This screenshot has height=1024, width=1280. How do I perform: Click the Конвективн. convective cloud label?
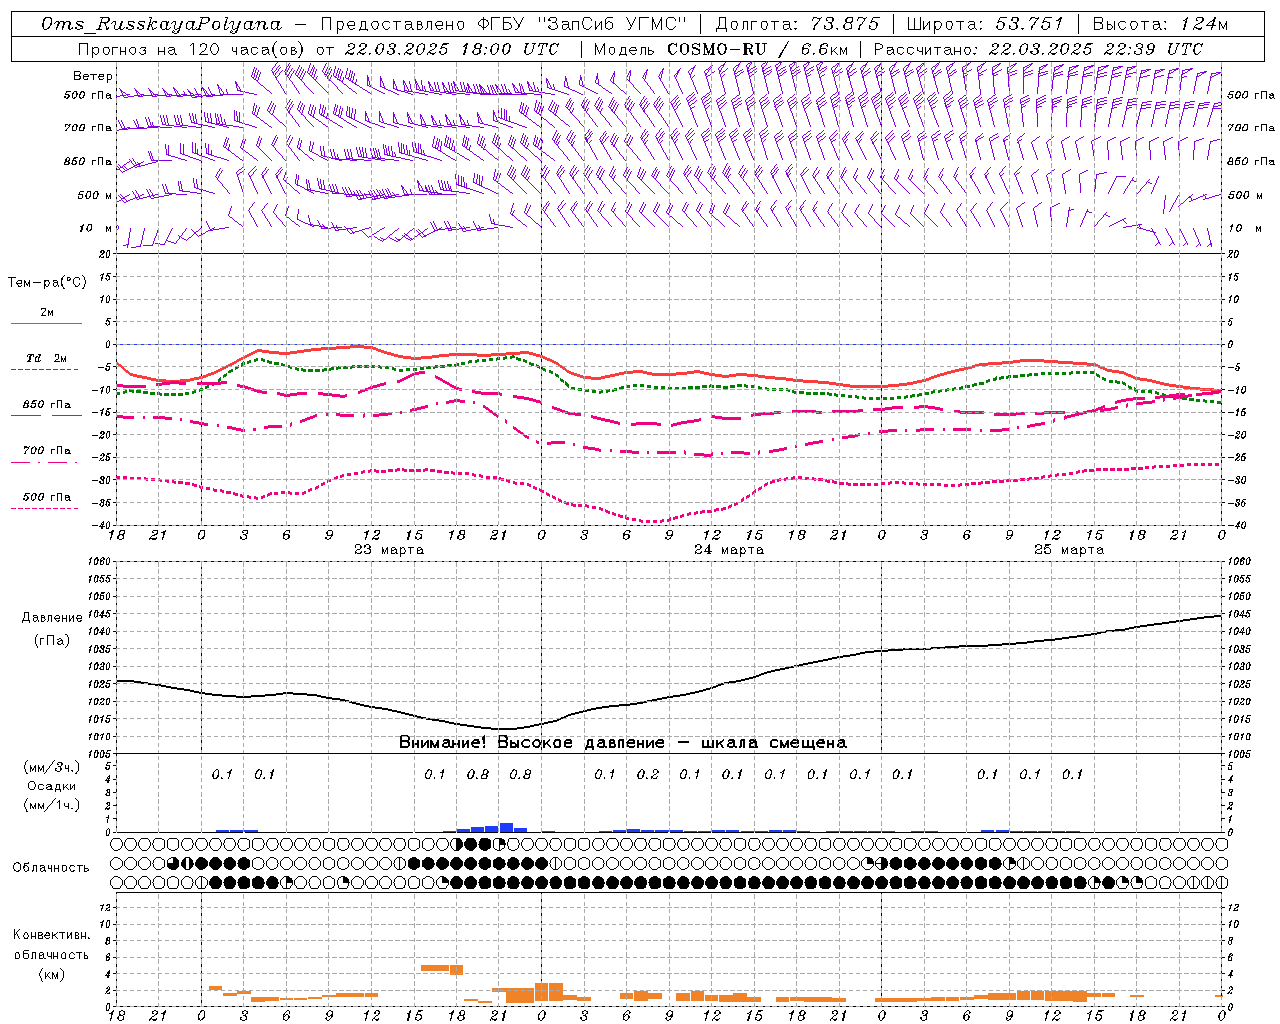(51, 935)
